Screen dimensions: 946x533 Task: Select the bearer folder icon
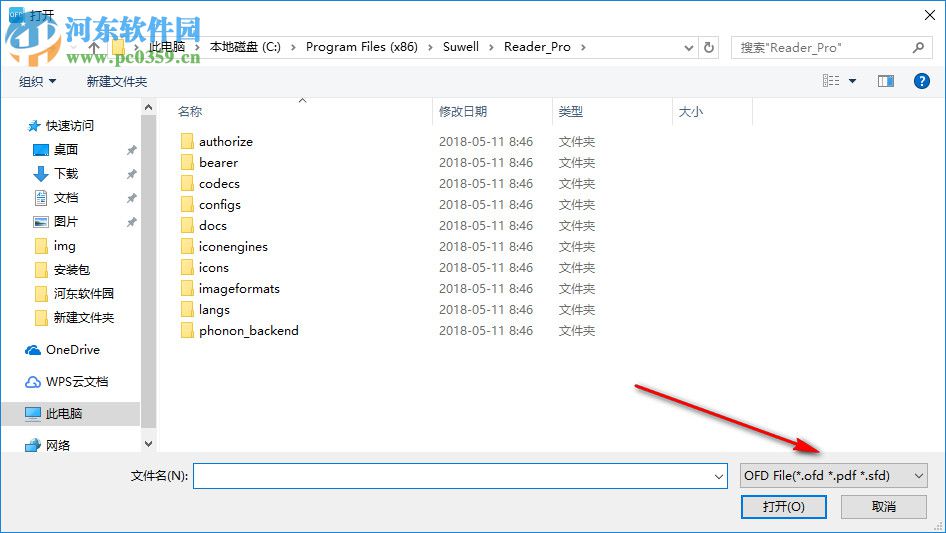pyautogui.click(x=187, y=162)
